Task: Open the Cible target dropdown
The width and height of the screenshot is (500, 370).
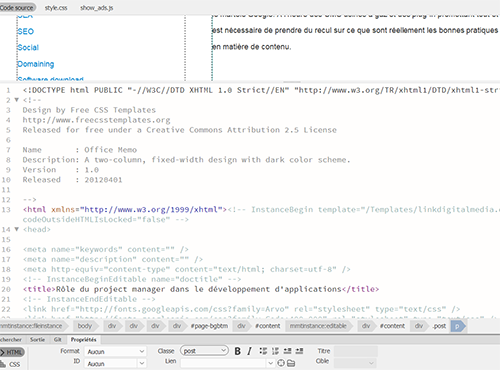Action: click(x=356, y=363)
